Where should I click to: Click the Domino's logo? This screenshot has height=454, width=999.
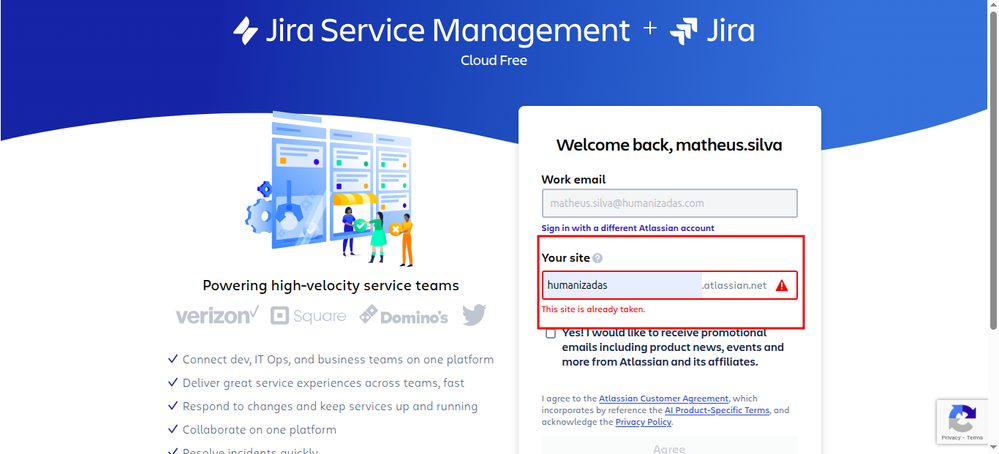(404, 316)
